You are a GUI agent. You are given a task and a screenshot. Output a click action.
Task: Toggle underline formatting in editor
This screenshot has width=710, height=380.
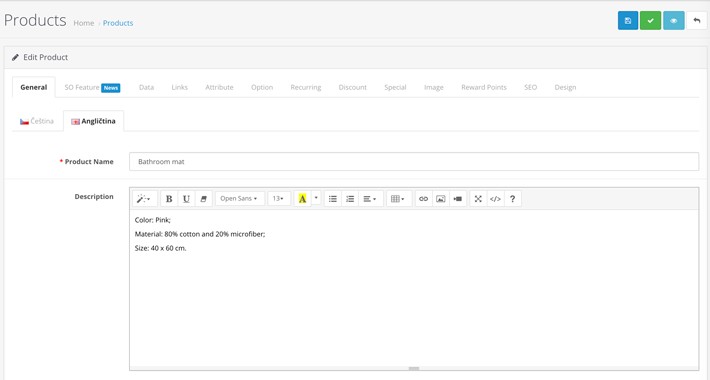(186, 198)
